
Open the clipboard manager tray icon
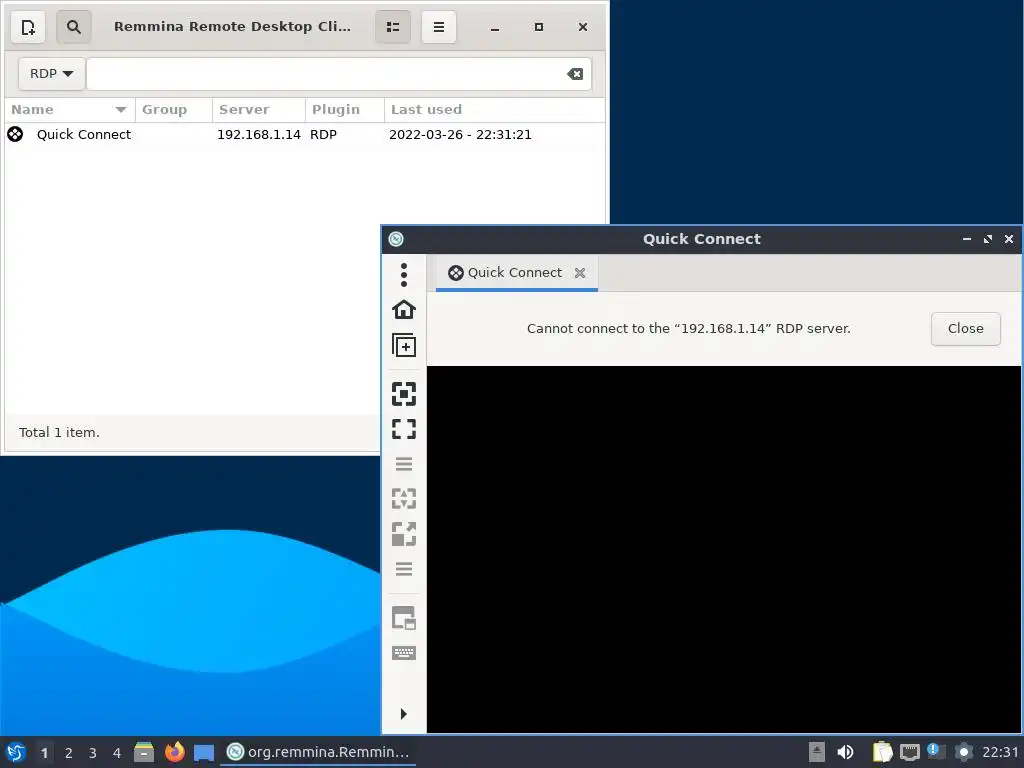[x=882, y=752]
